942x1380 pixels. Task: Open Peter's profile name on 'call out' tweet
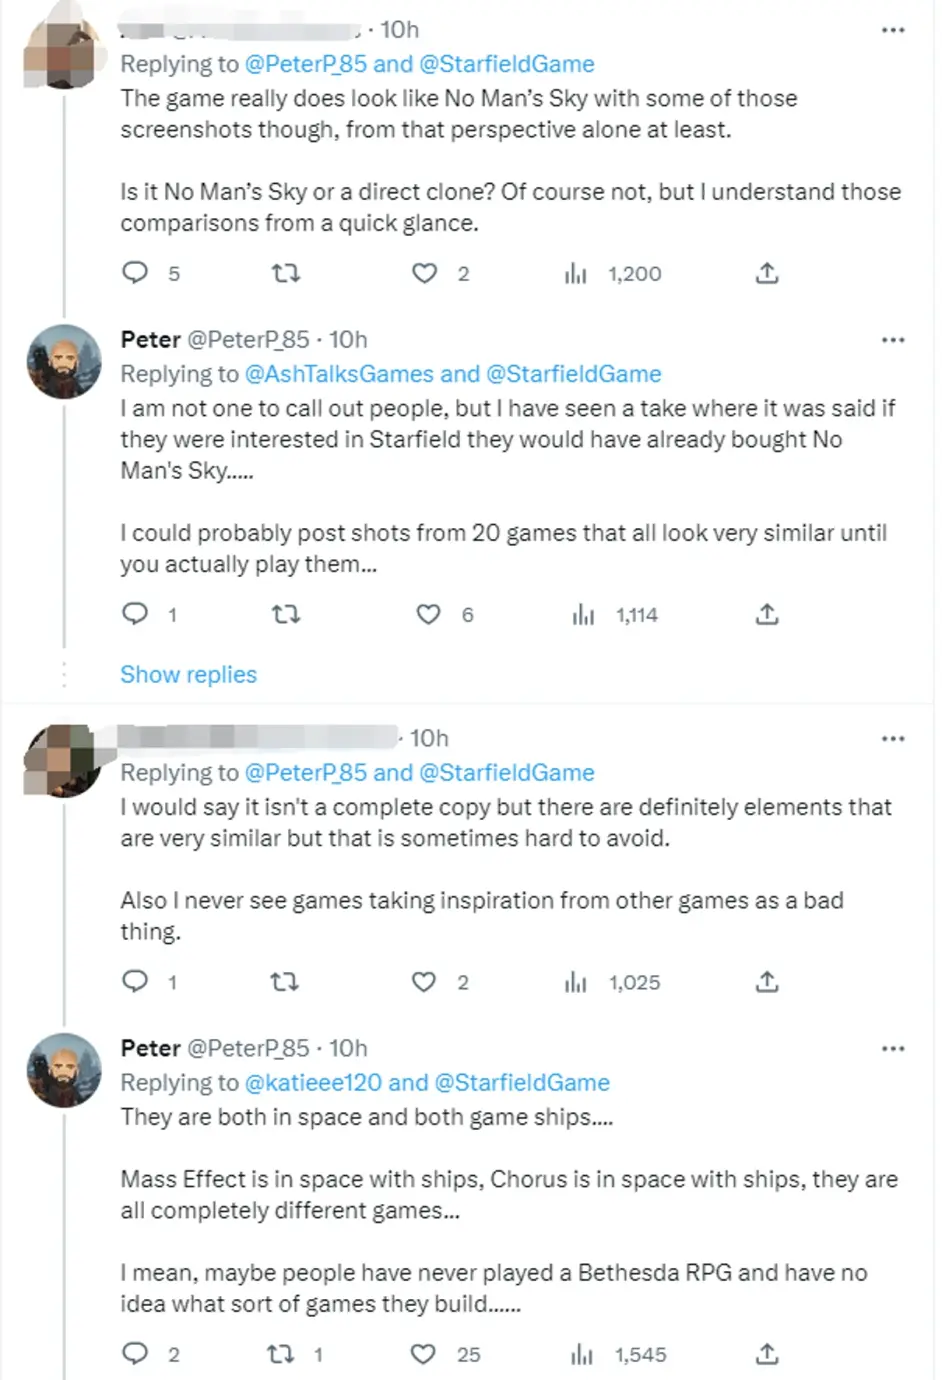pos(150,340)
